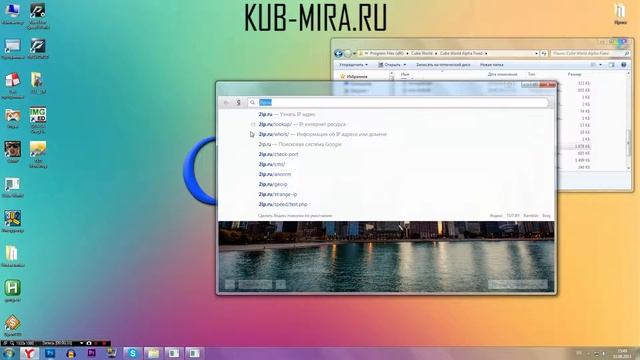
Task: Select the suggestion 2ip.ru/strange-ip
Action: tap(278, 194)
